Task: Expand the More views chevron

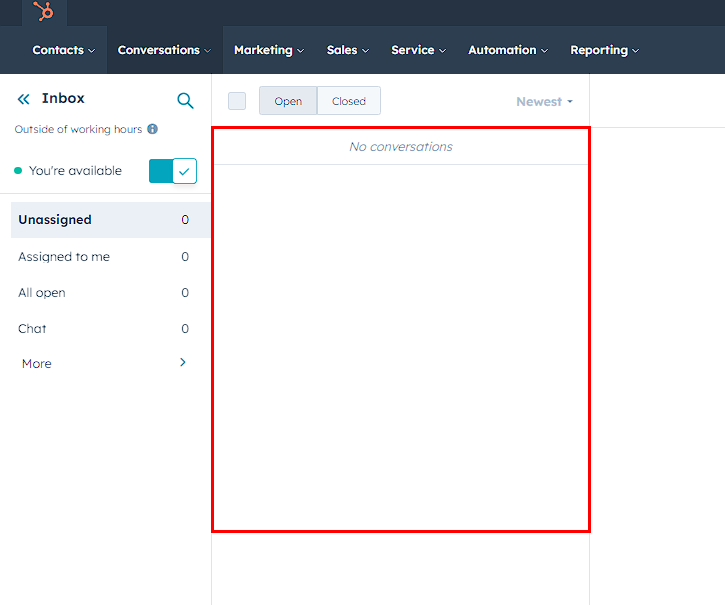Action: point(183,362)
